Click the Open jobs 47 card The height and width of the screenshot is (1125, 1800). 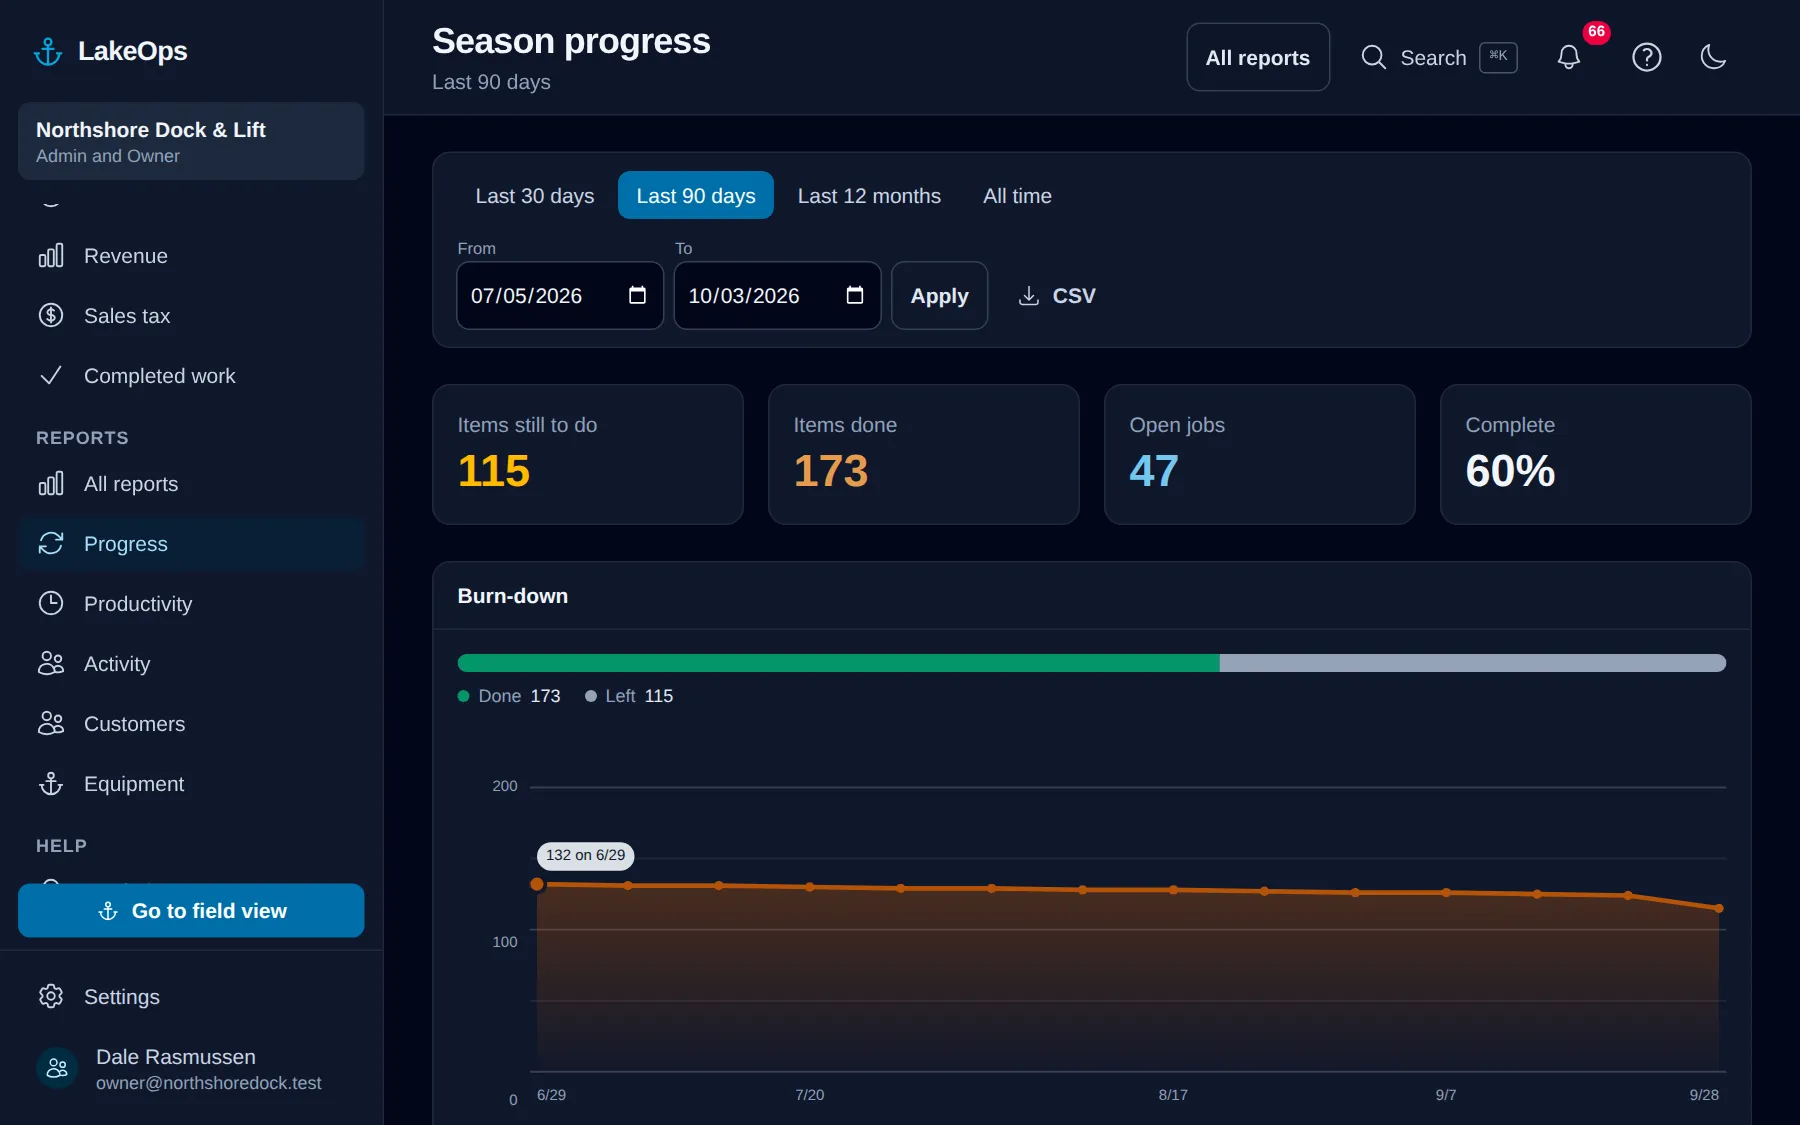coord(1260,455)
